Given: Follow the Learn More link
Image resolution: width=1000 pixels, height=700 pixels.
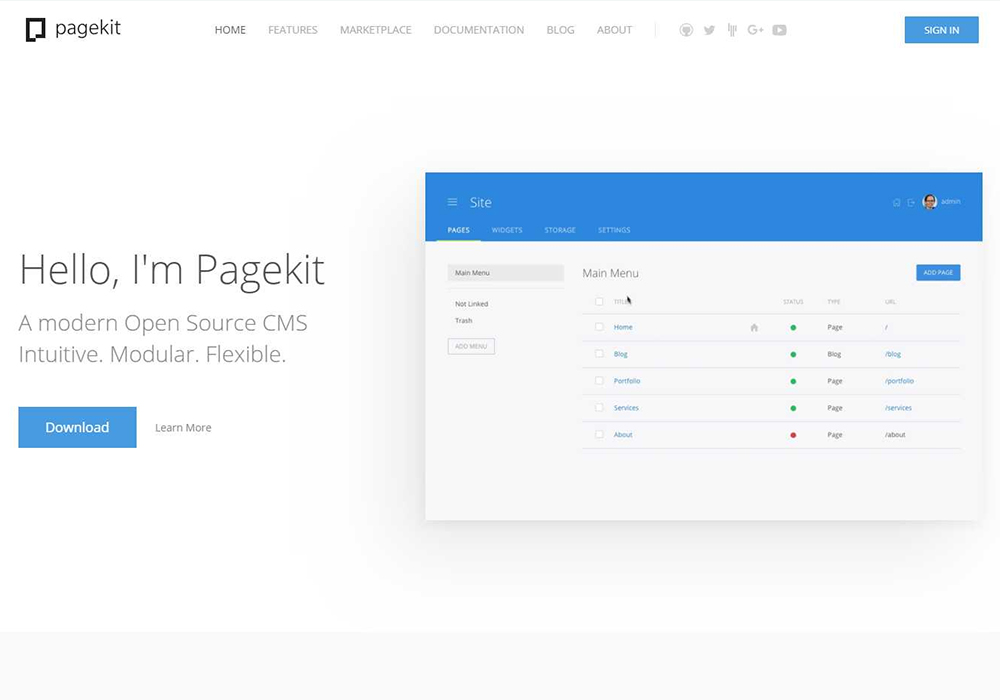Looking at the screenshot, I should point(183,428).
